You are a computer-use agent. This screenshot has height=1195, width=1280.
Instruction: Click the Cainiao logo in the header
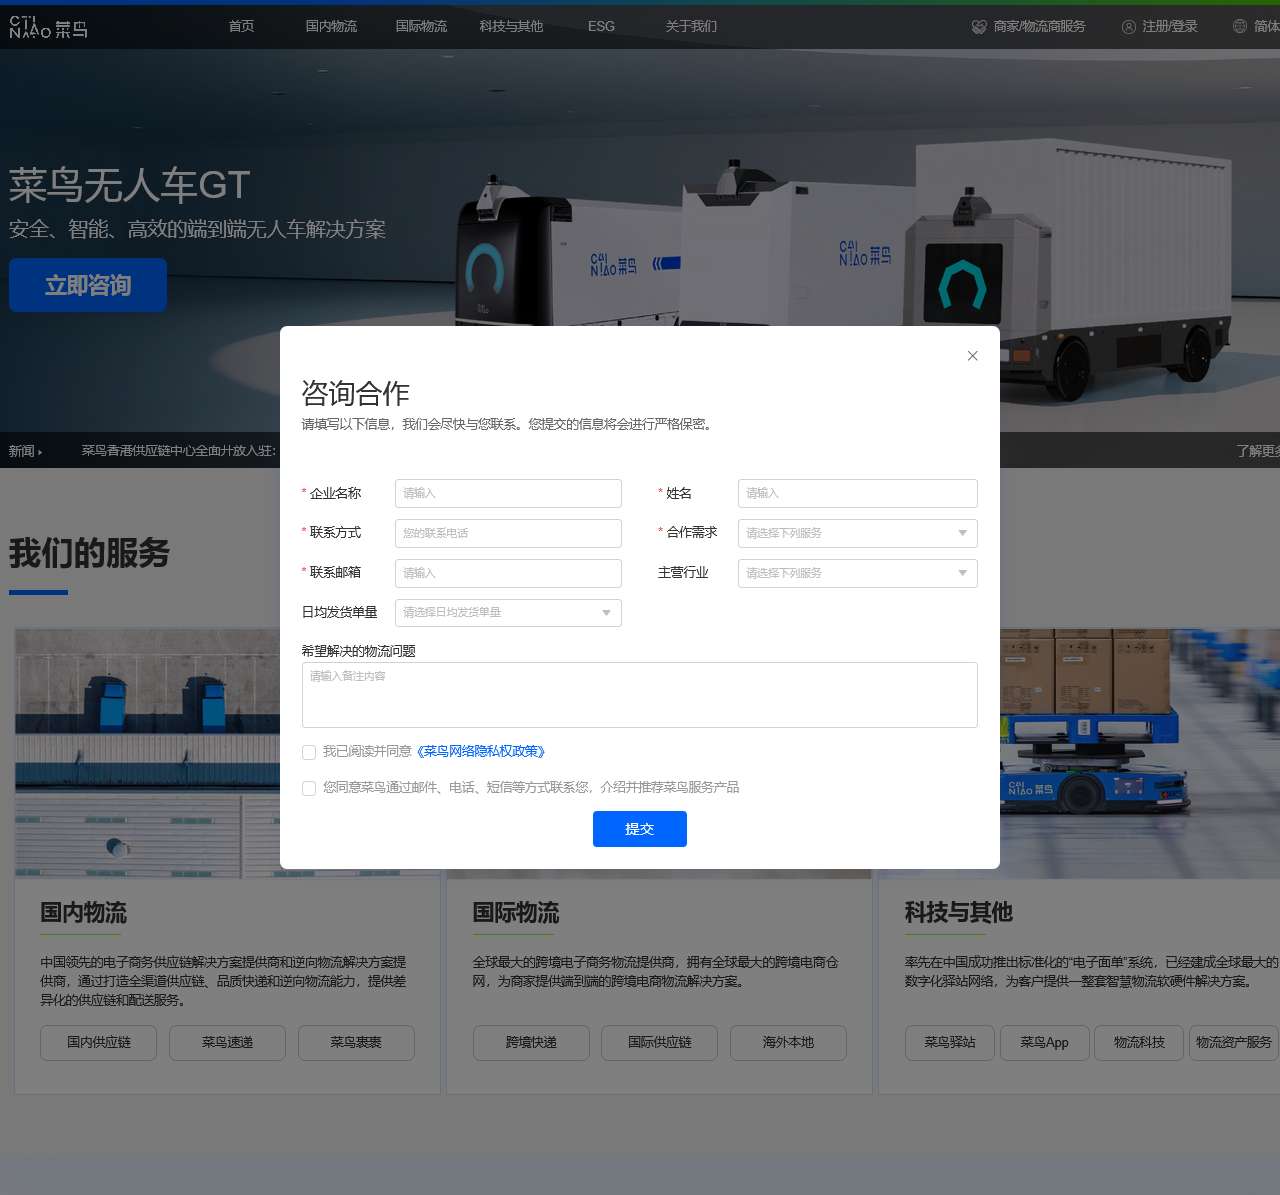point(48,27)
